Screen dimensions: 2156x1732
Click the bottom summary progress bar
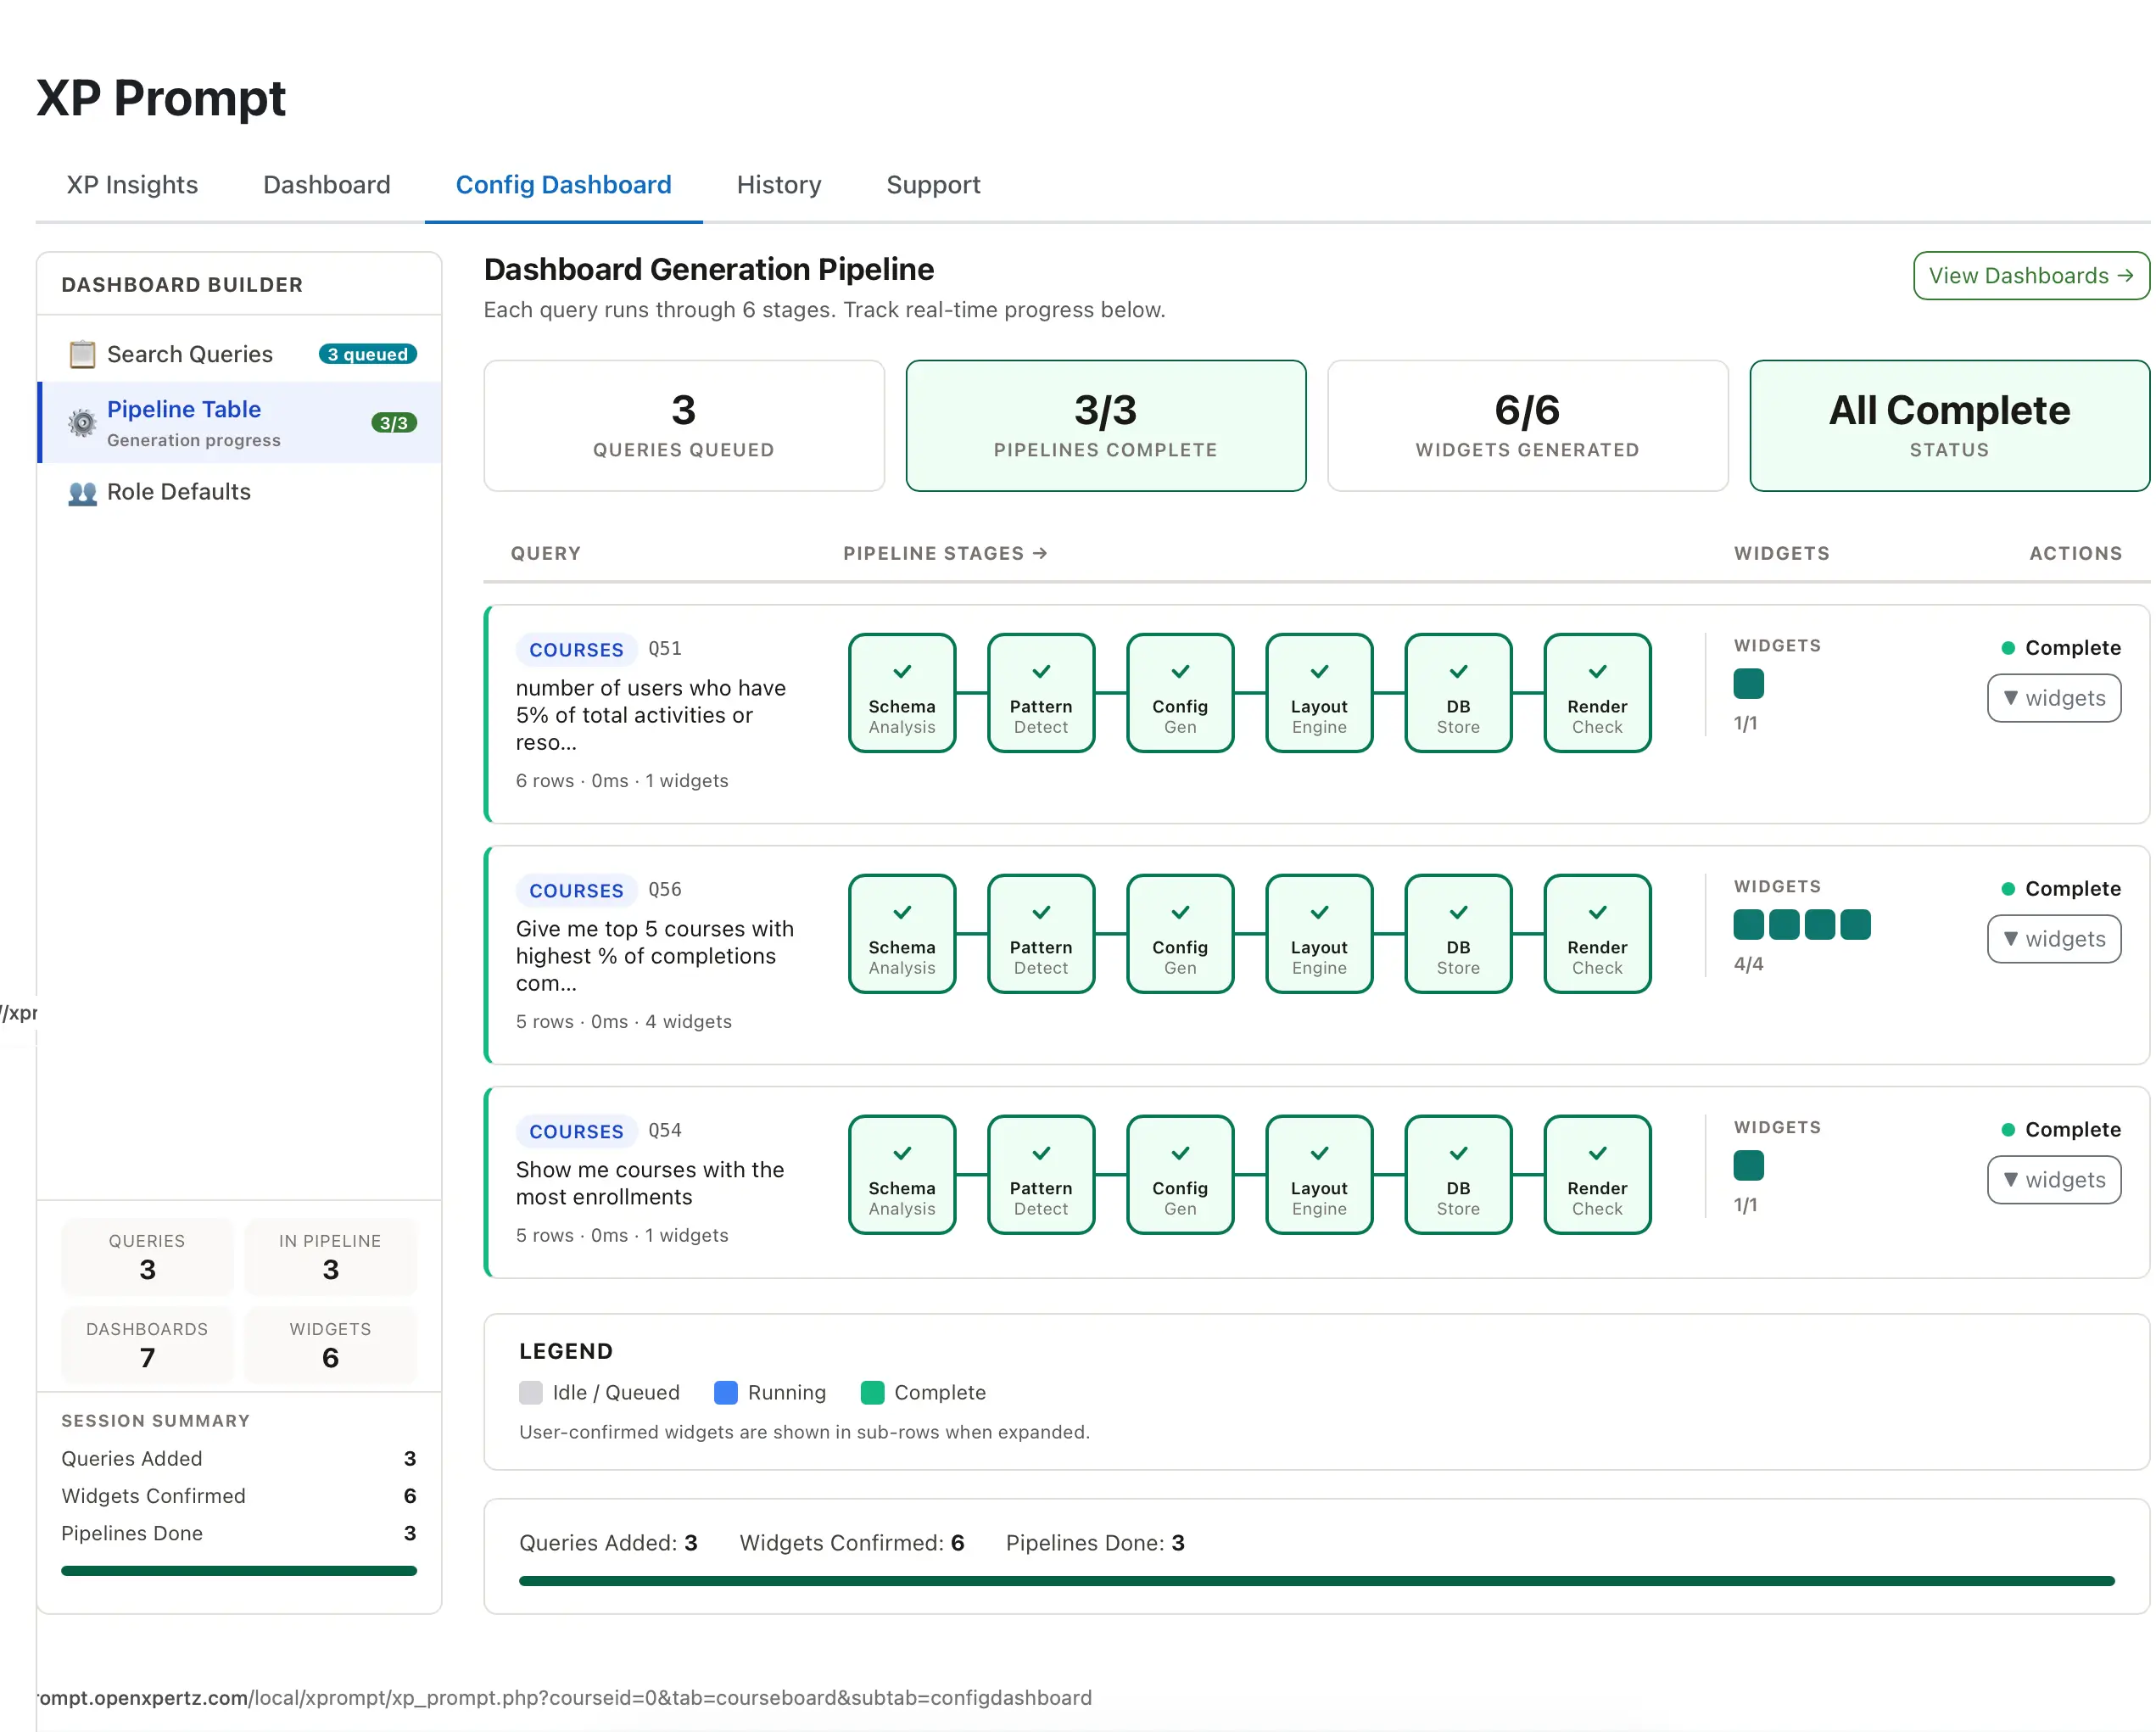click(1317, 1581)
